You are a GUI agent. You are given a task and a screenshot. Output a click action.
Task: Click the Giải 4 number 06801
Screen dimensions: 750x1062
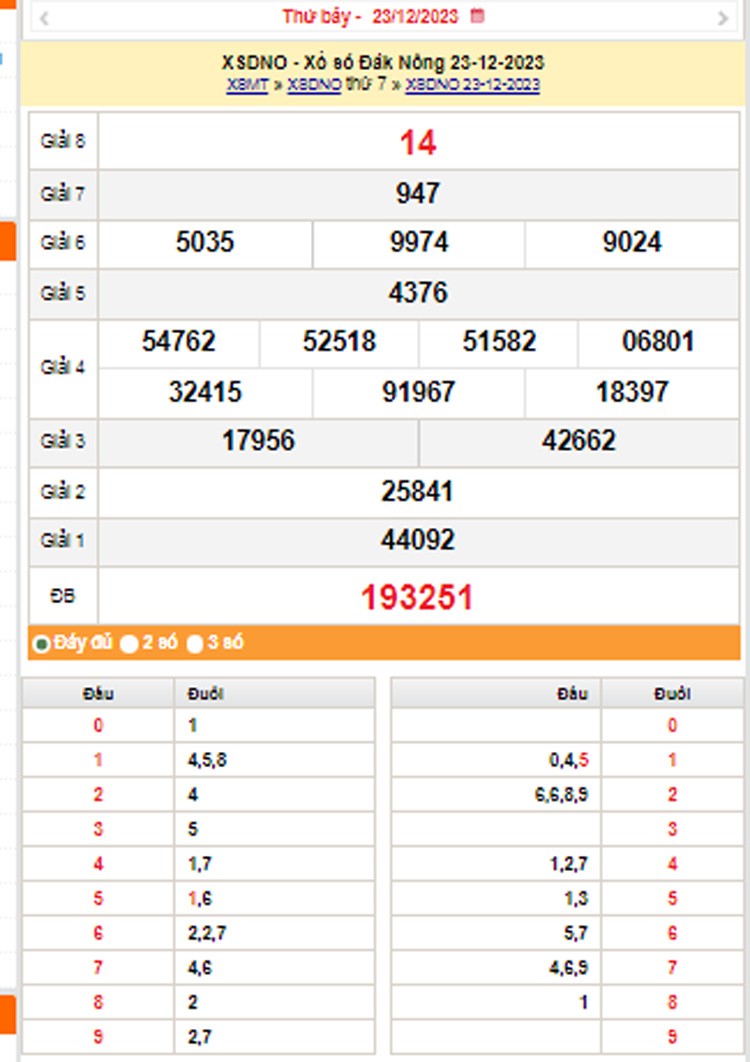point(658,342)
